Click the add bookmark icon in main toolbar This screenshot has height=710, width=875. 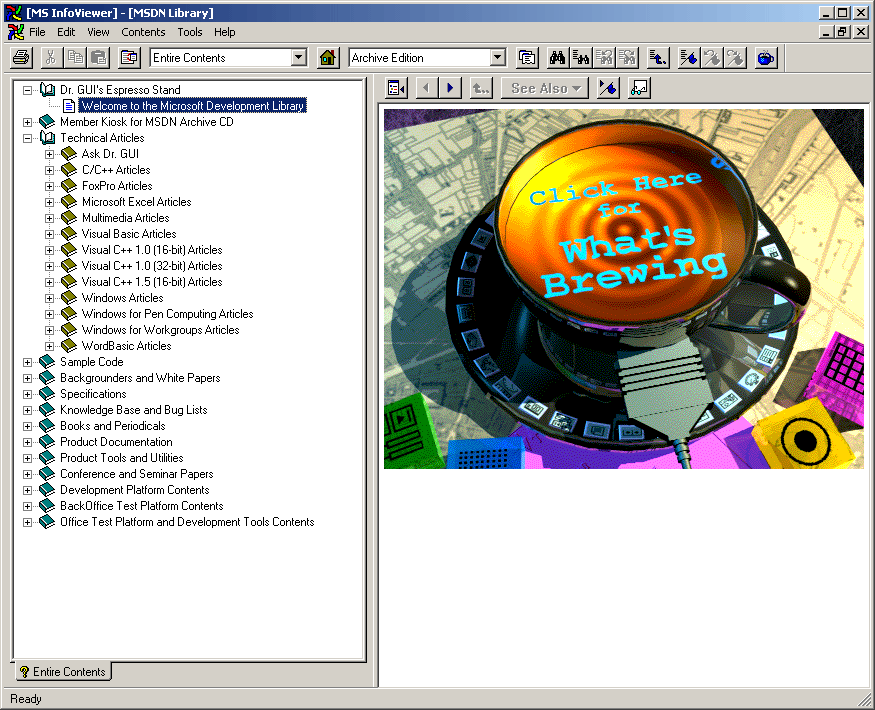688,57
